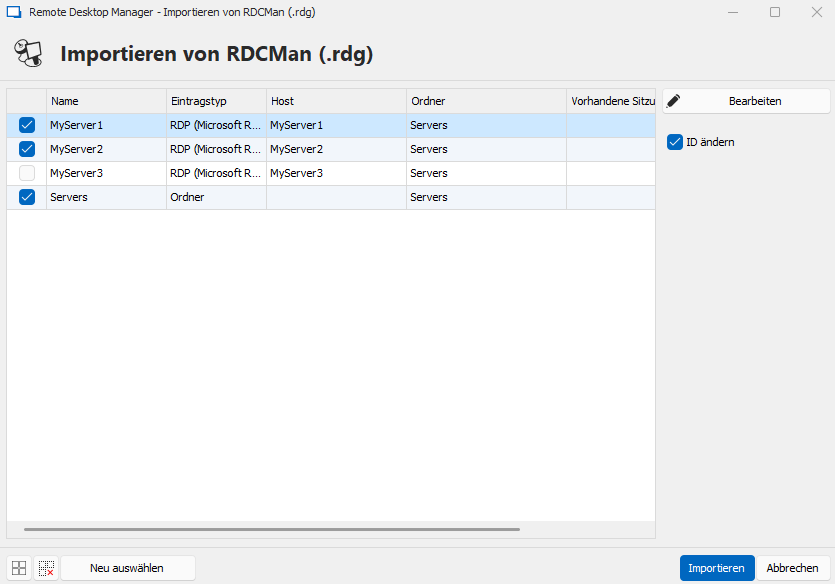
Task: Click the MyServer2 host cell
Action: 337,149
